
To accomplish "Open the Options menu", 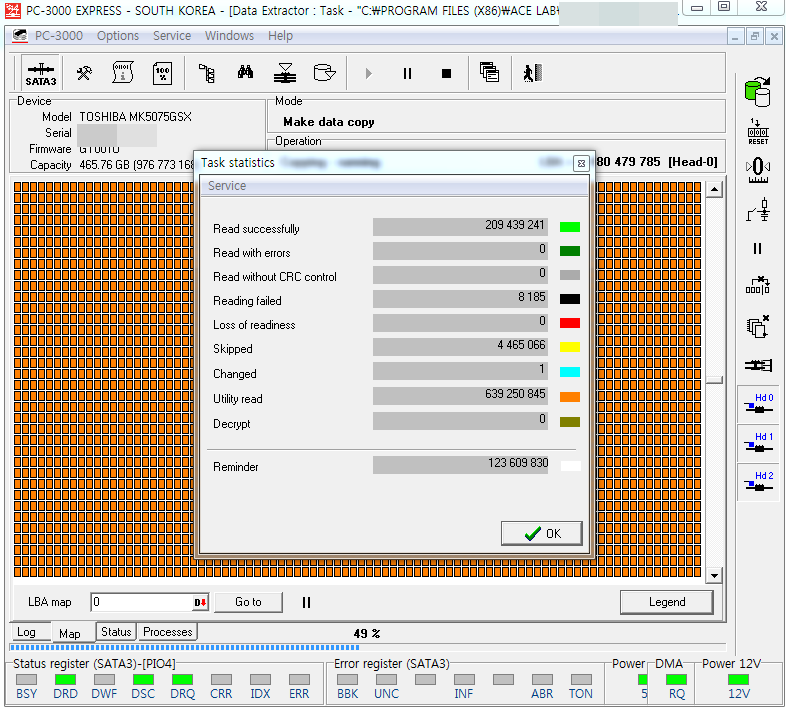I will tap(118, 36).
